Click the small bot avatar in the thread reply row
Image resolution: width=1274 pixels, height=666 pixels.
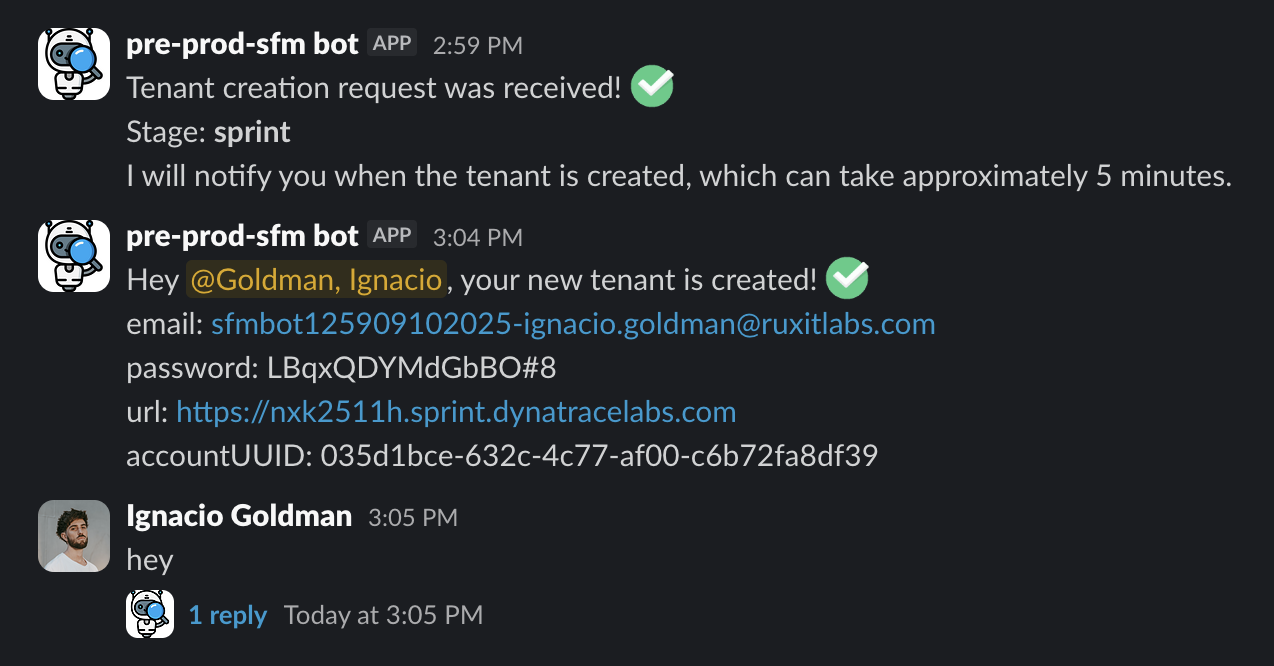coord(150,614)
